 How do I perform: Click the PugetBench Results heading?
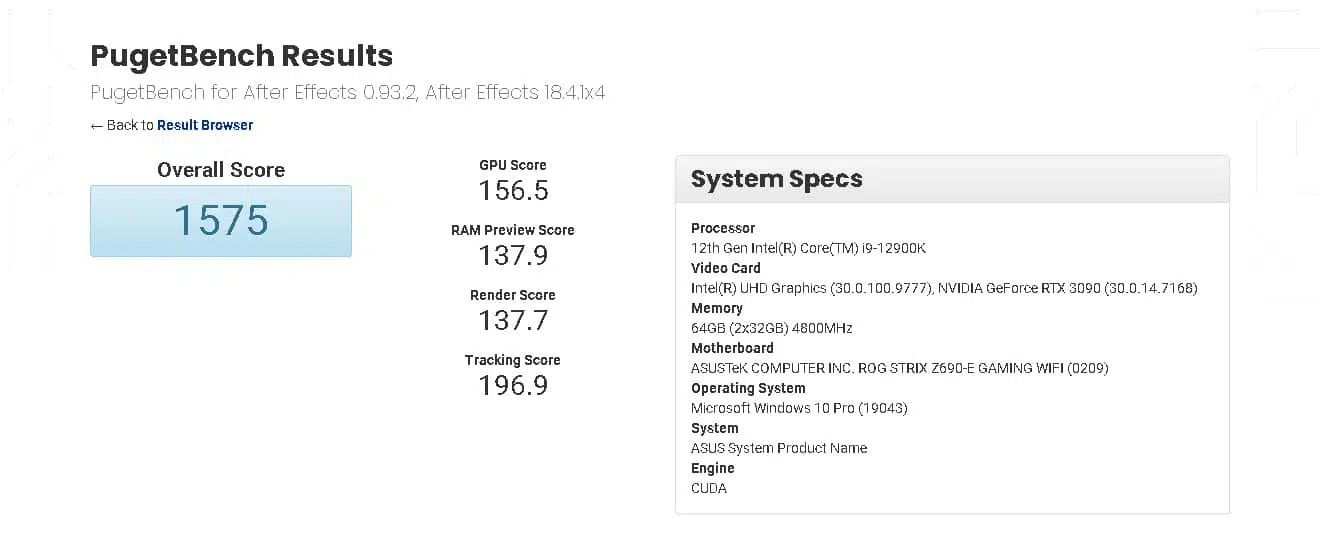(x=242, y=56)
